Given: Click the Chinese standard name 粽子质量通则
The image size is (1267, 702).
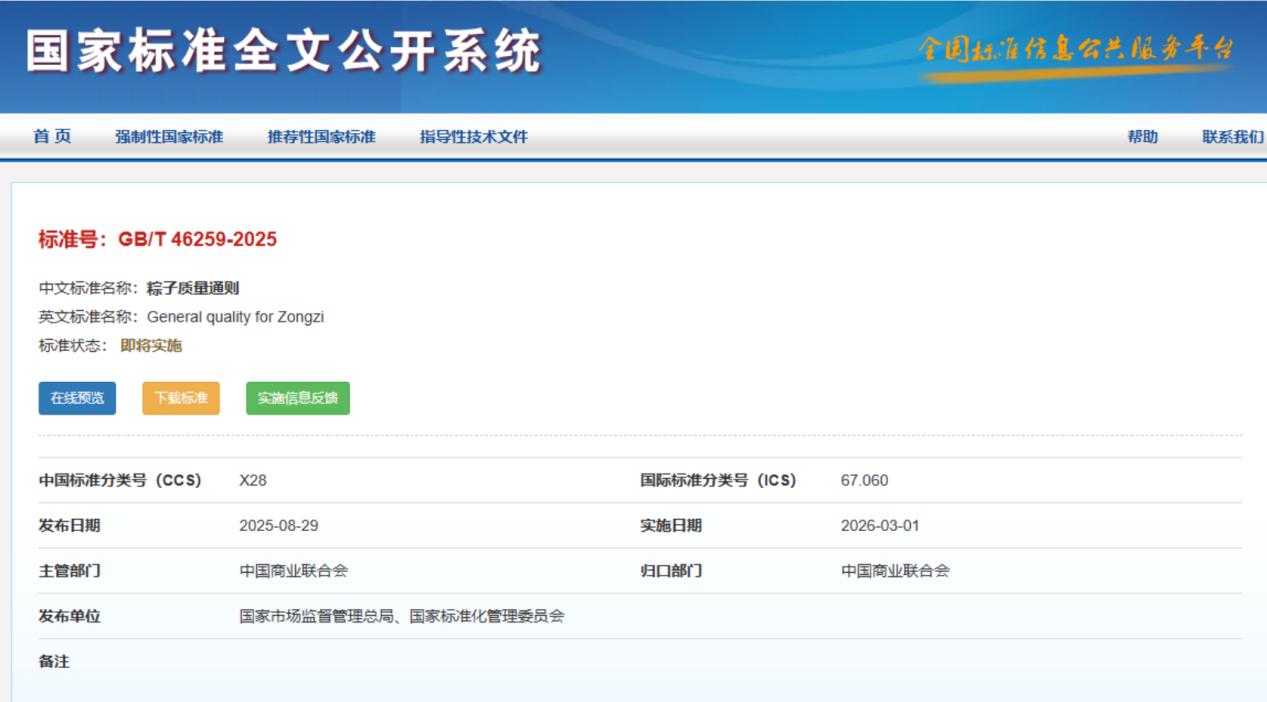Looking at the screenshot, I should click(x=193, y=289).
